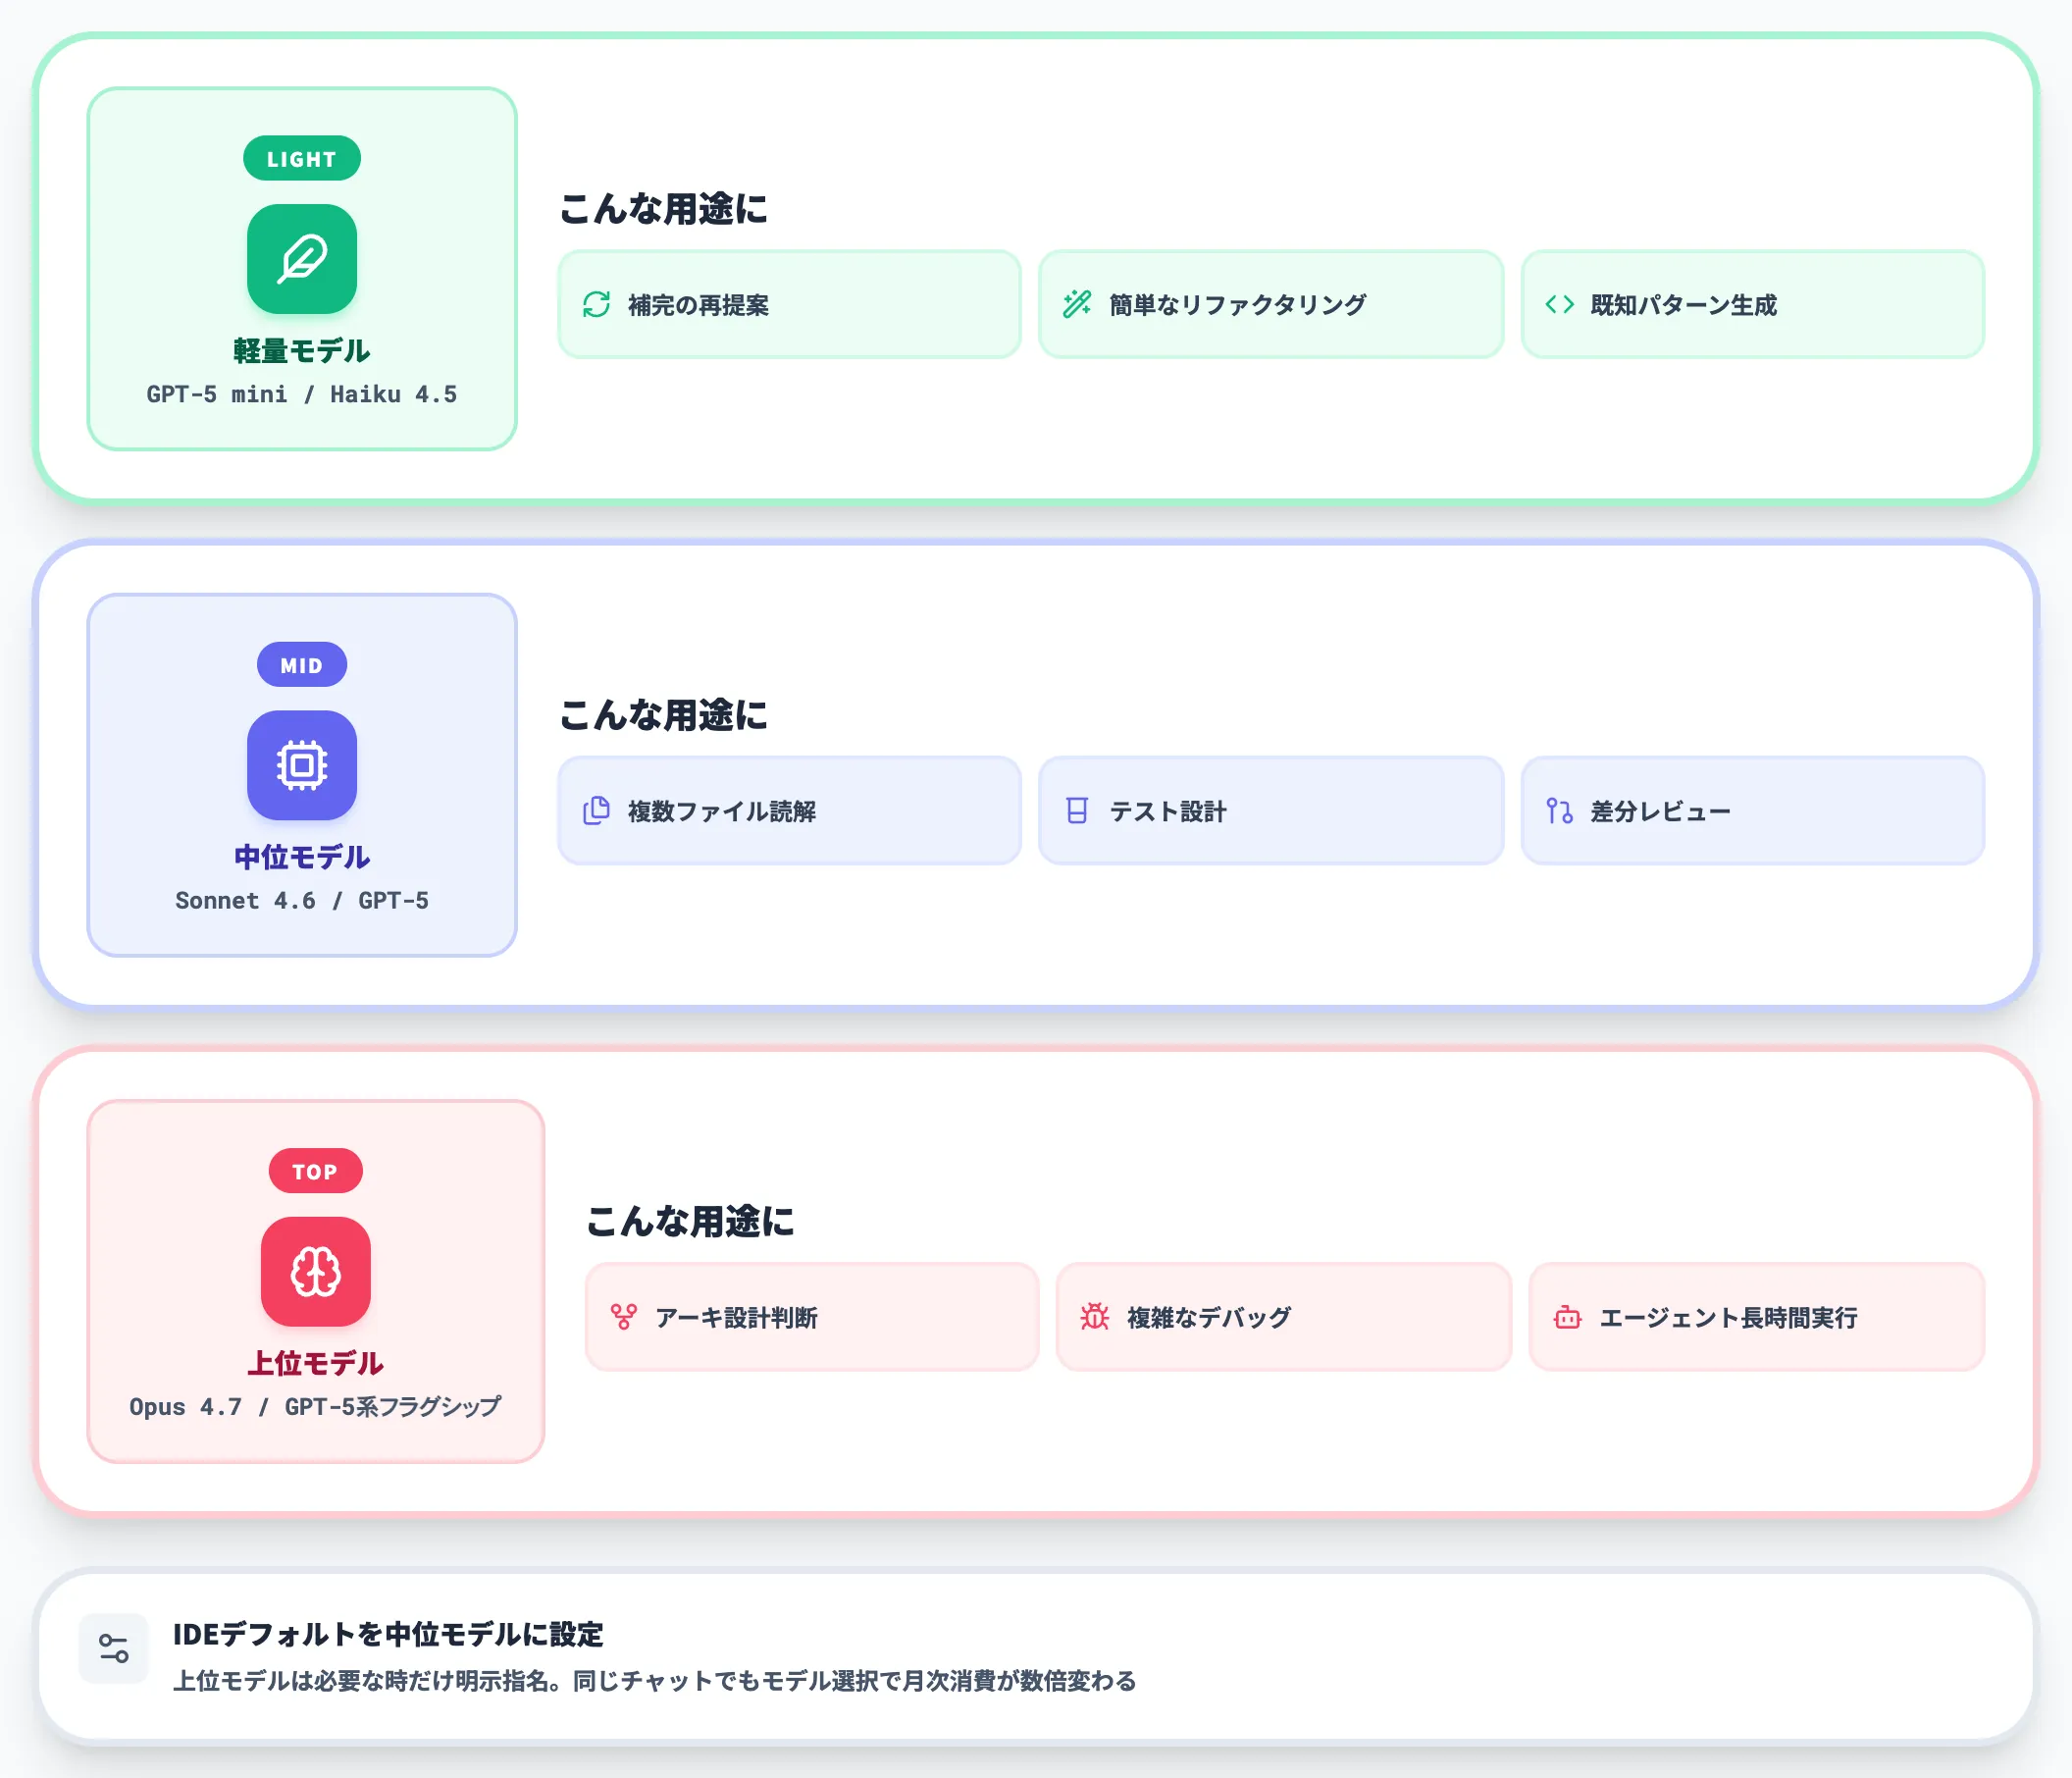Click the 上位モデル title
This screenshot has width=2072, height=1778.
click(316, 1362)
